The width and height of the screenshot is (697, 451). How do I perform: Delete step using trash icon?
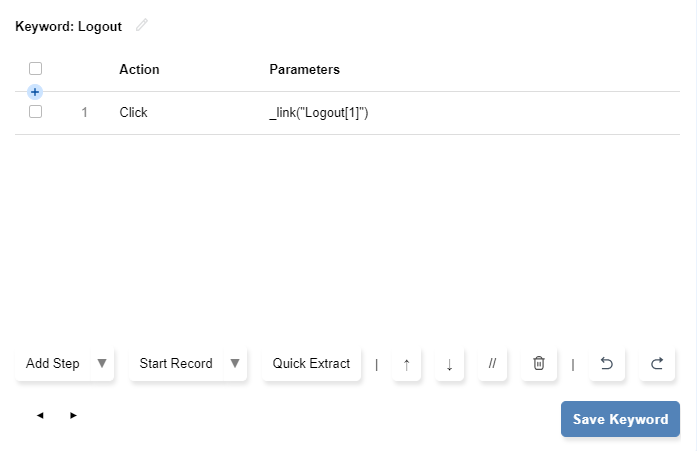[538, 364]
